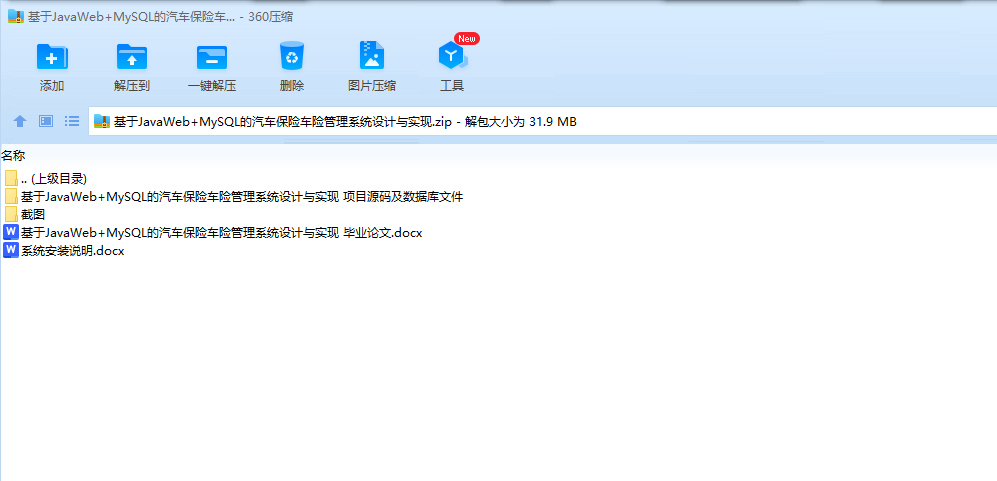Click the 一键解压 one-click extract icon
997x481 pixels.
212,57
